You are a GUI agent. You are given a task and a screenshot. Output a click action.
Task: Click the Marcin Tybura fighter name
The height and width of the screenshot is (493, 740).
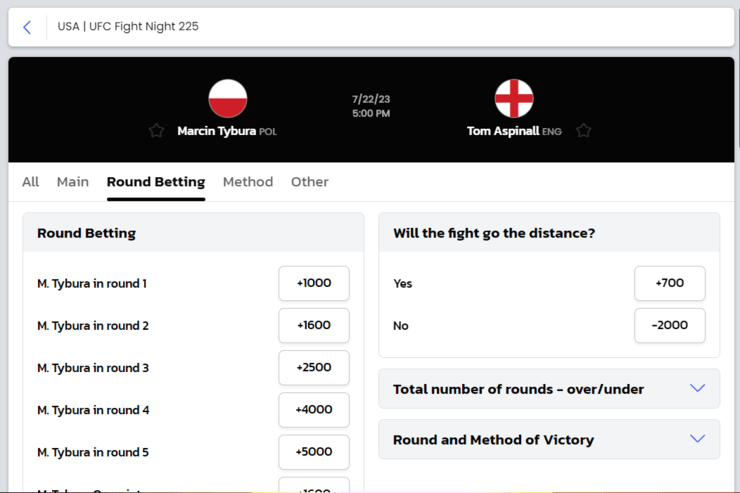click(x=217, y=131)
